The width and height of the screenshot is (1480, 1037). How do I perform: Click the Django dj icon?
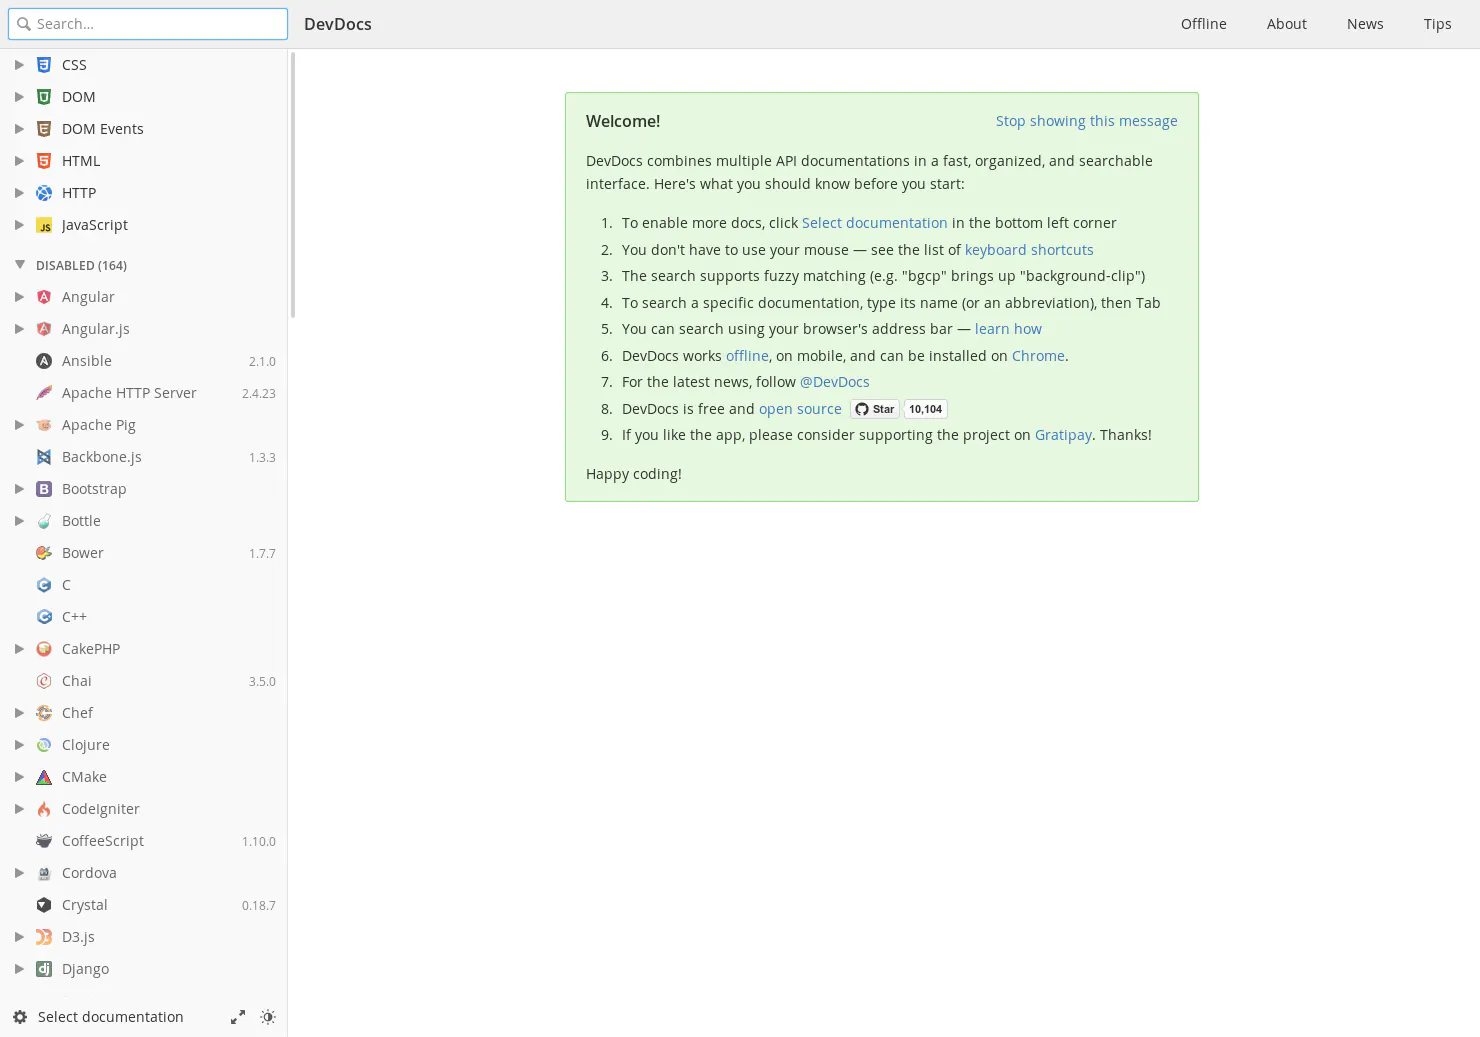click(x=44, y=969)
